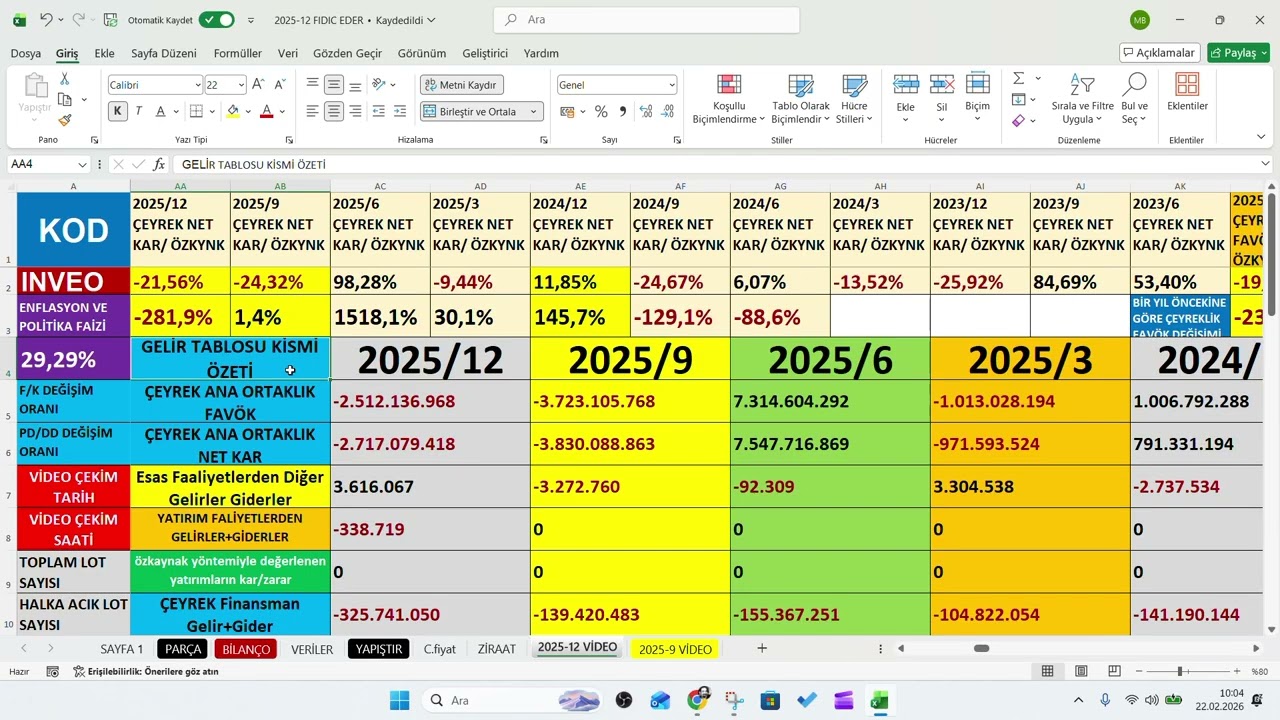Apply the red font color A
This screenshot has width=1280, height=720.
pos(267,111)
